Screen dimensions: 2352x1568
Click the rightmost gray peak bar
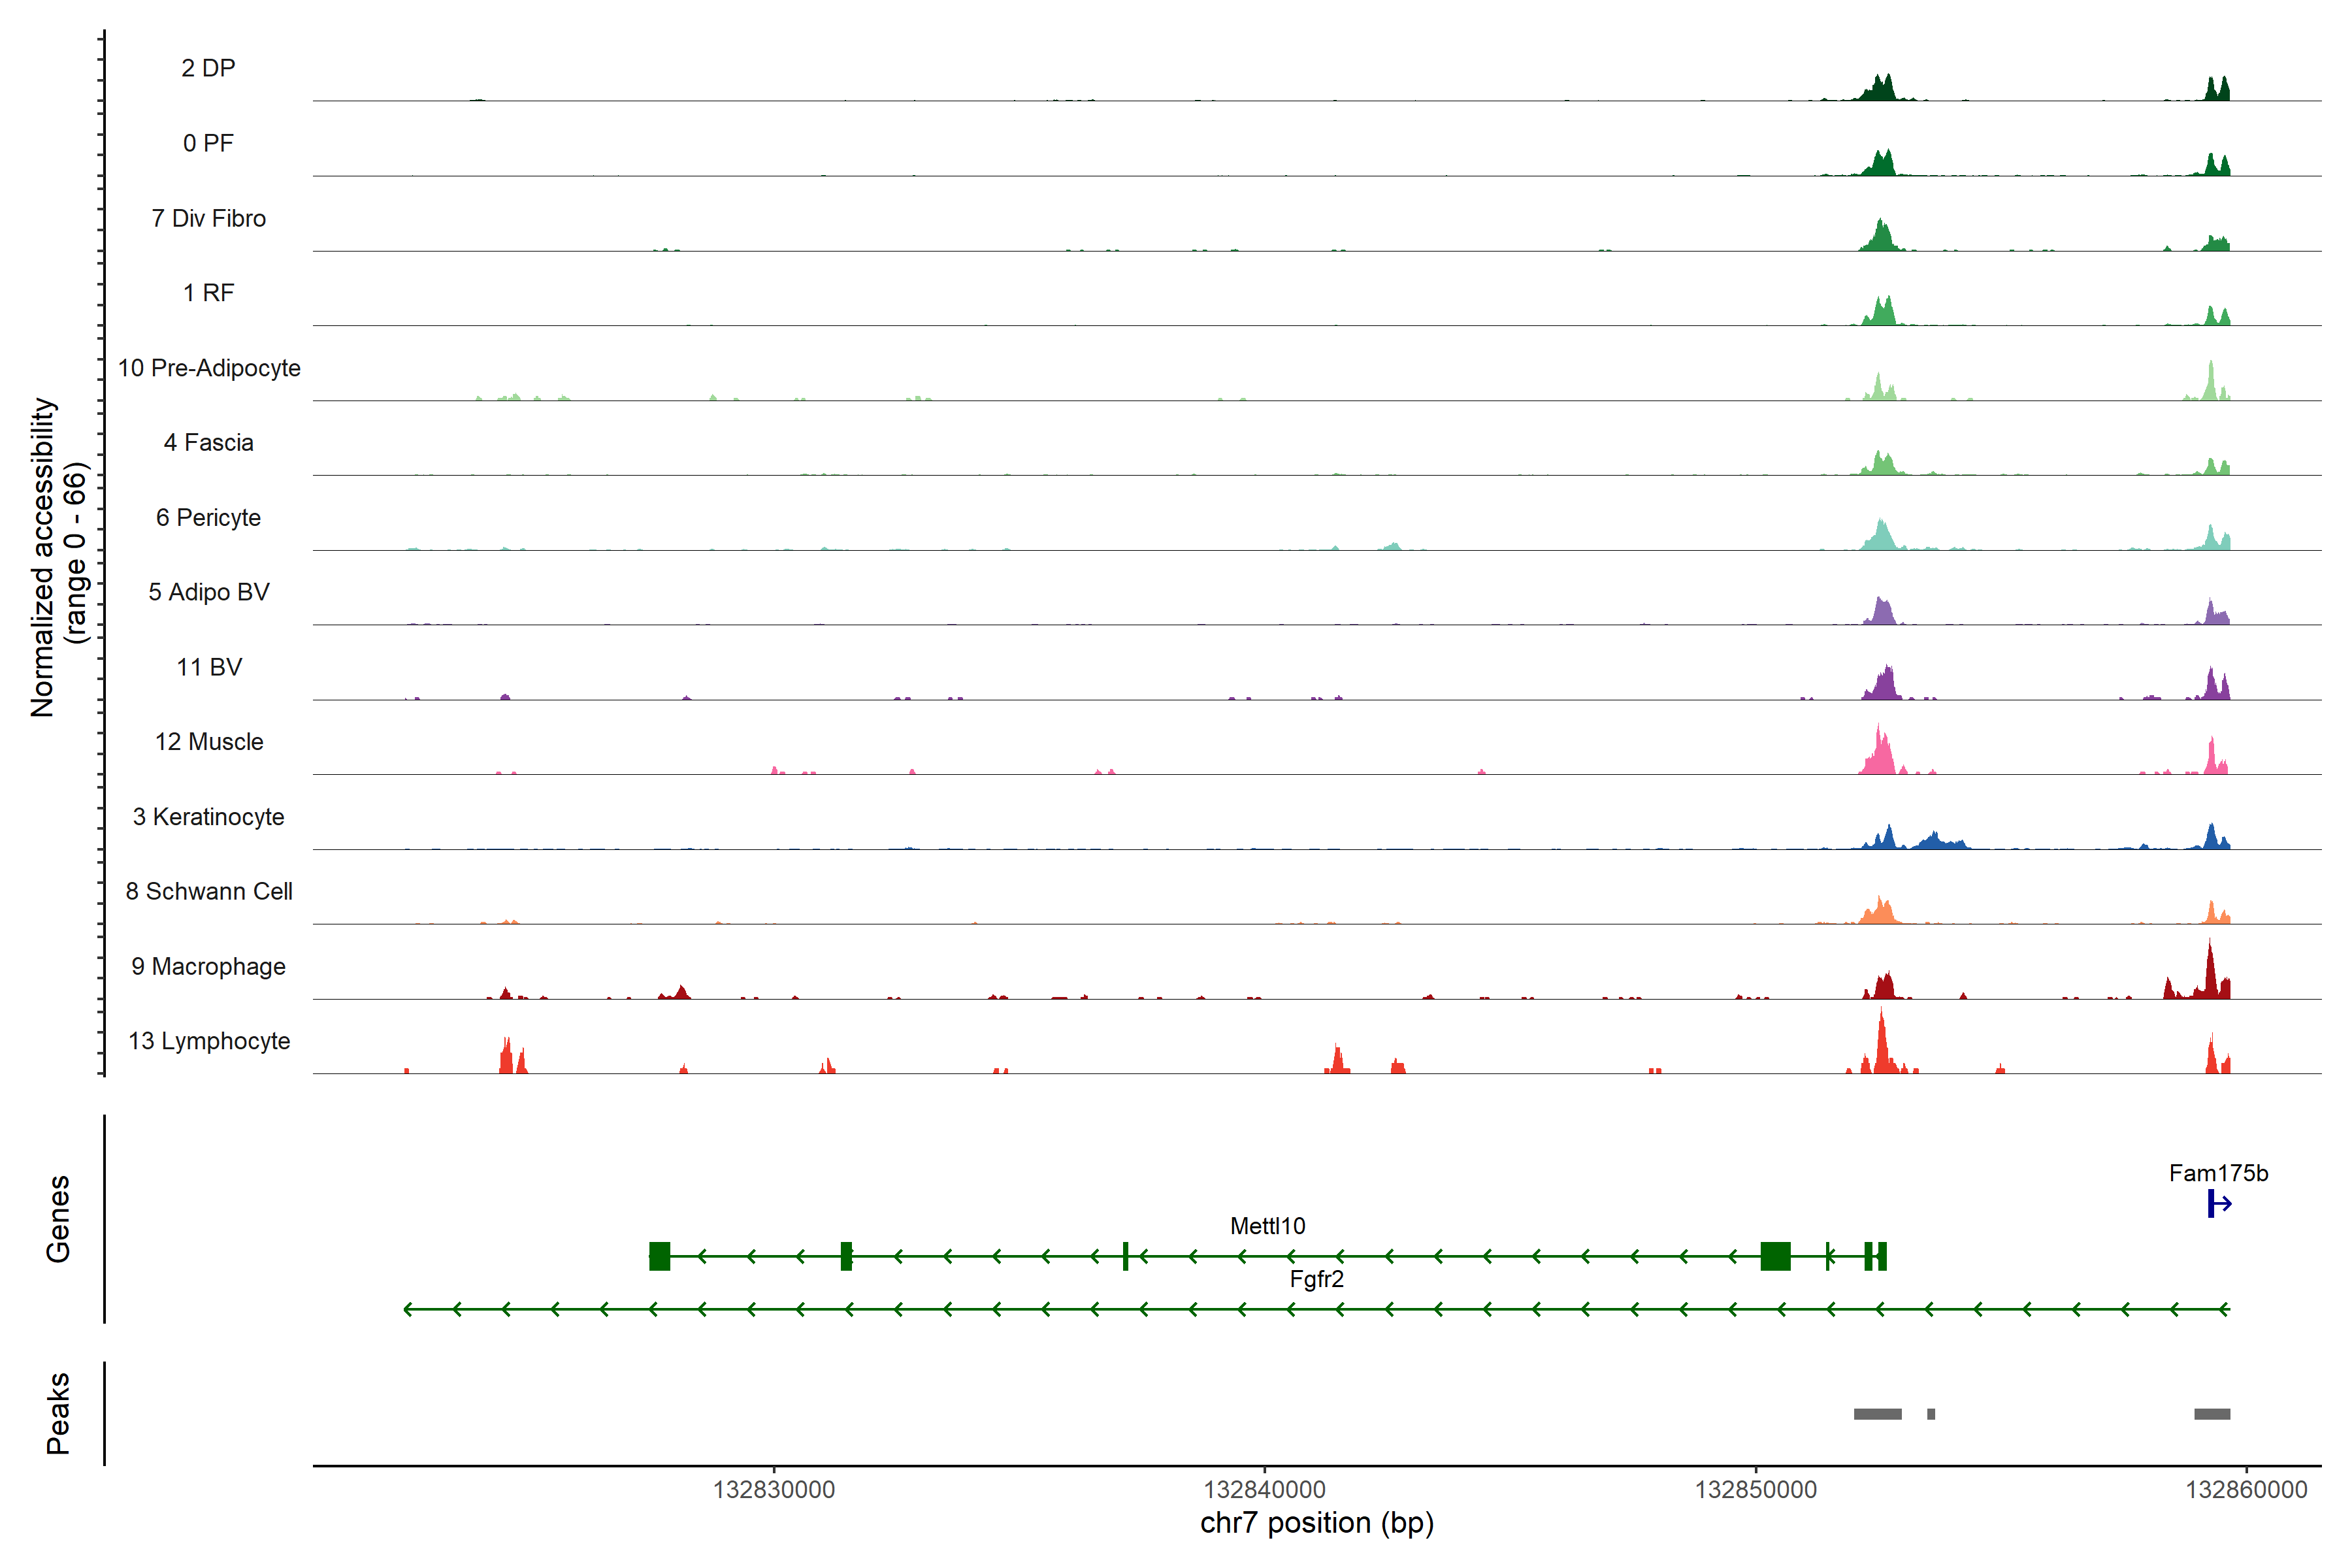2212,1414
